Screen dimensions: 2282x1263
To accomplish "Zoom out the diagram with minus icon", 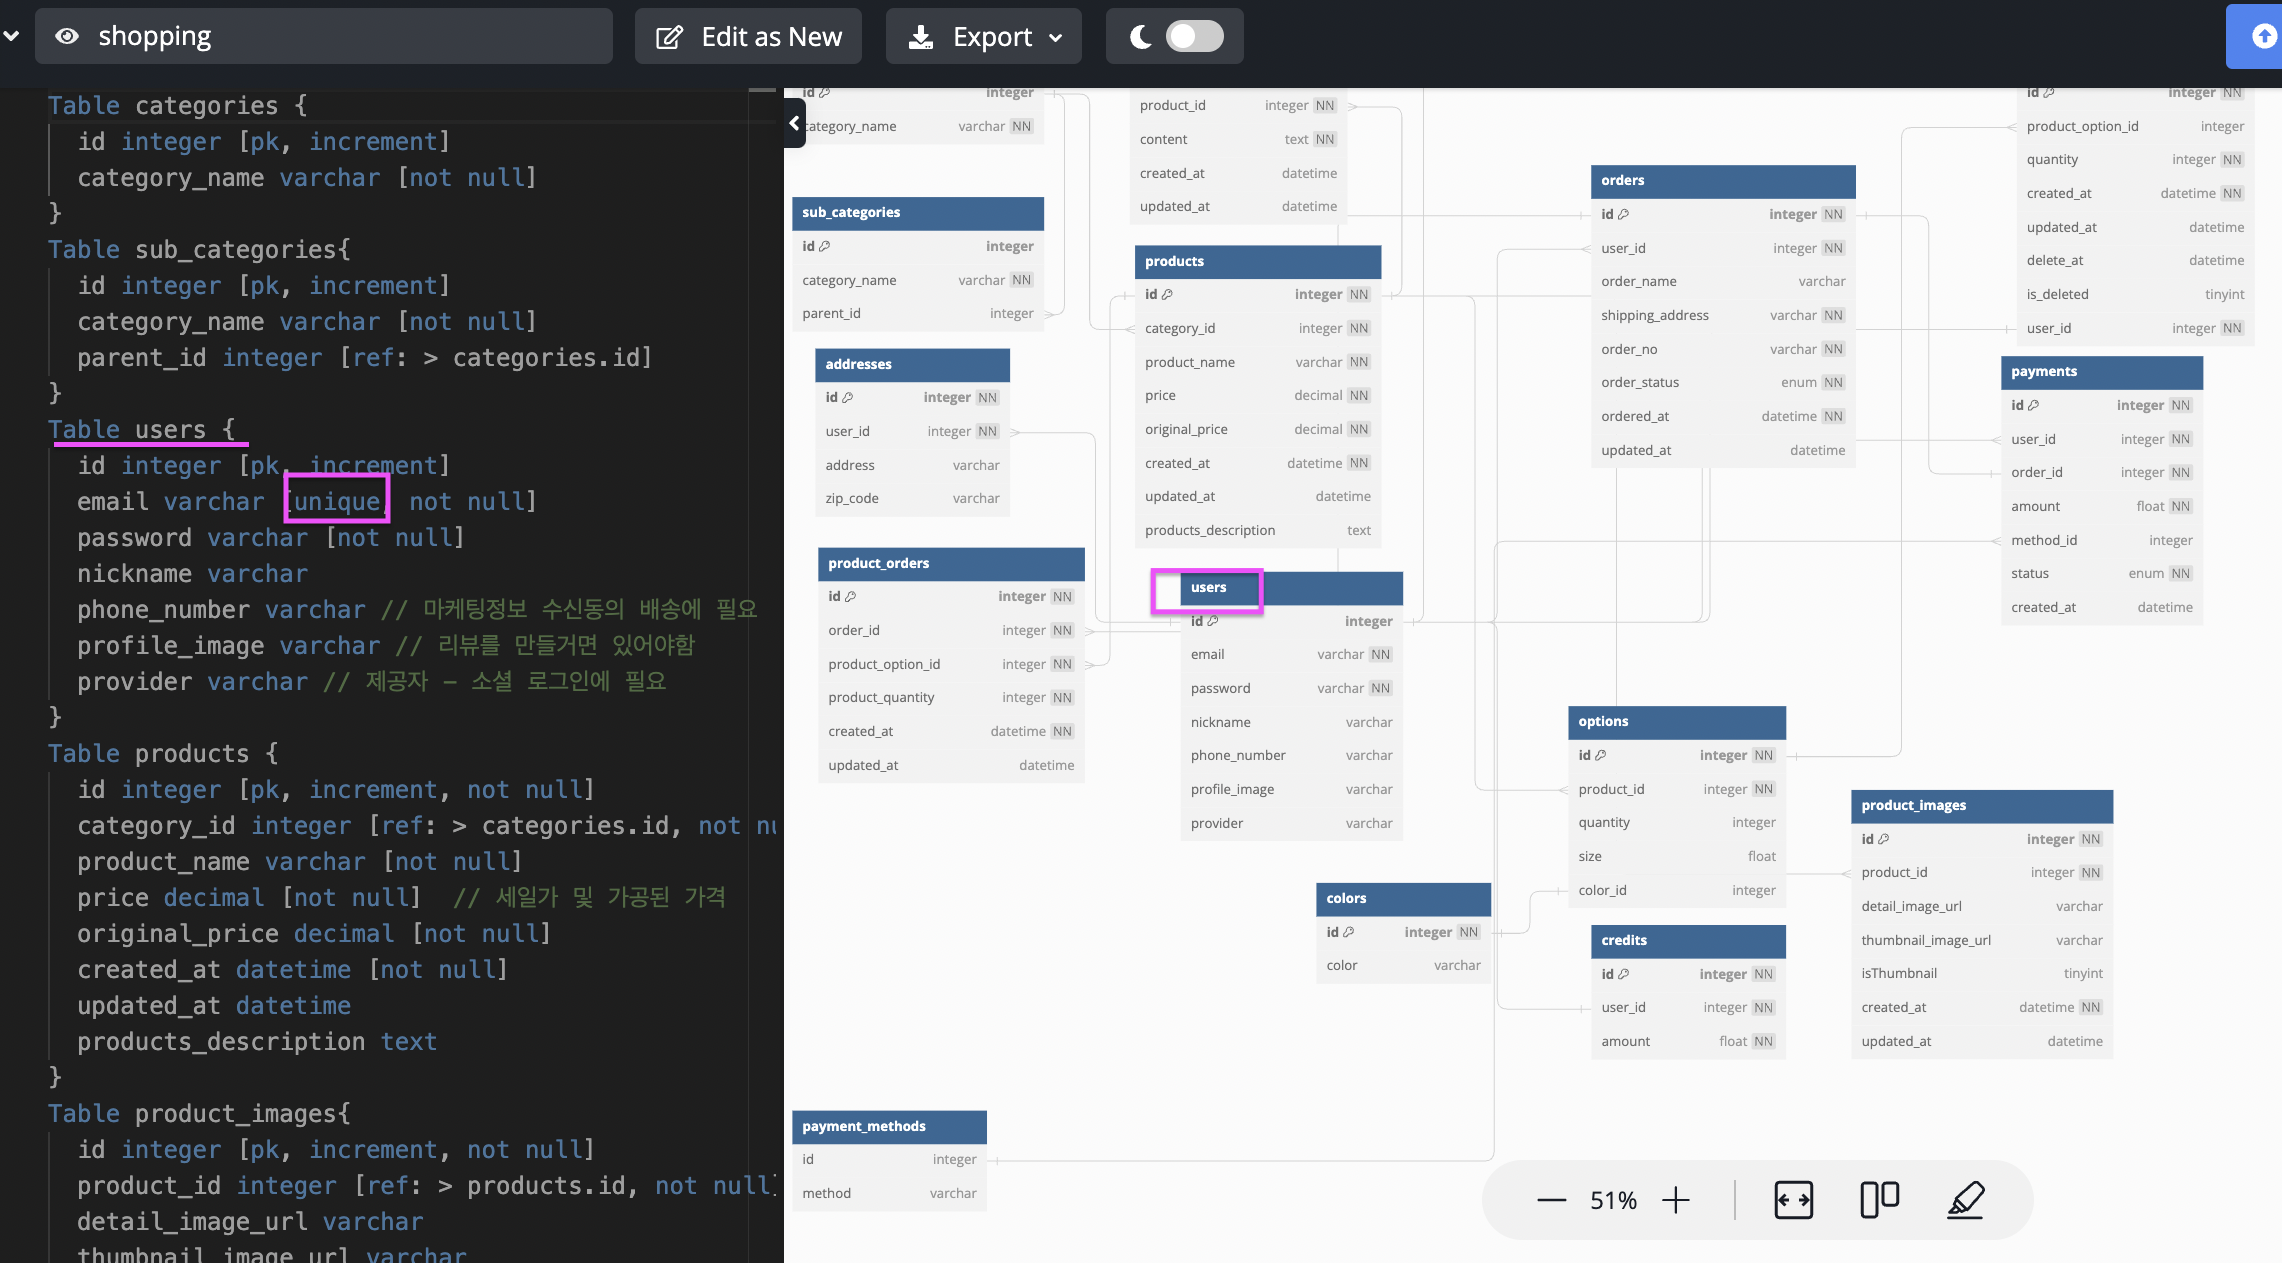I will point(1551,1200).
